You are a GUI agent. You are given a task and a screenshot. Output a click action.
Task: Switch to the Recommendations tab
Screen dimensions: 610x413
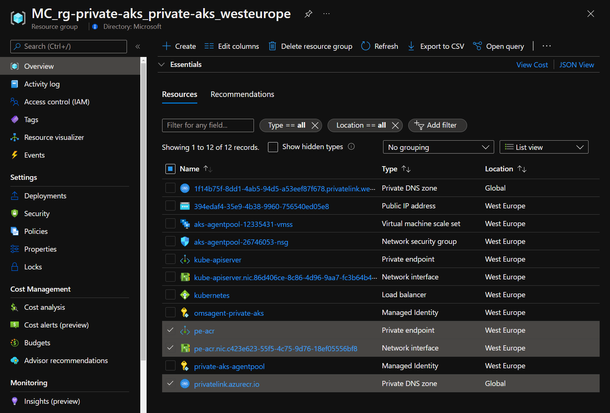coord(242,94)
